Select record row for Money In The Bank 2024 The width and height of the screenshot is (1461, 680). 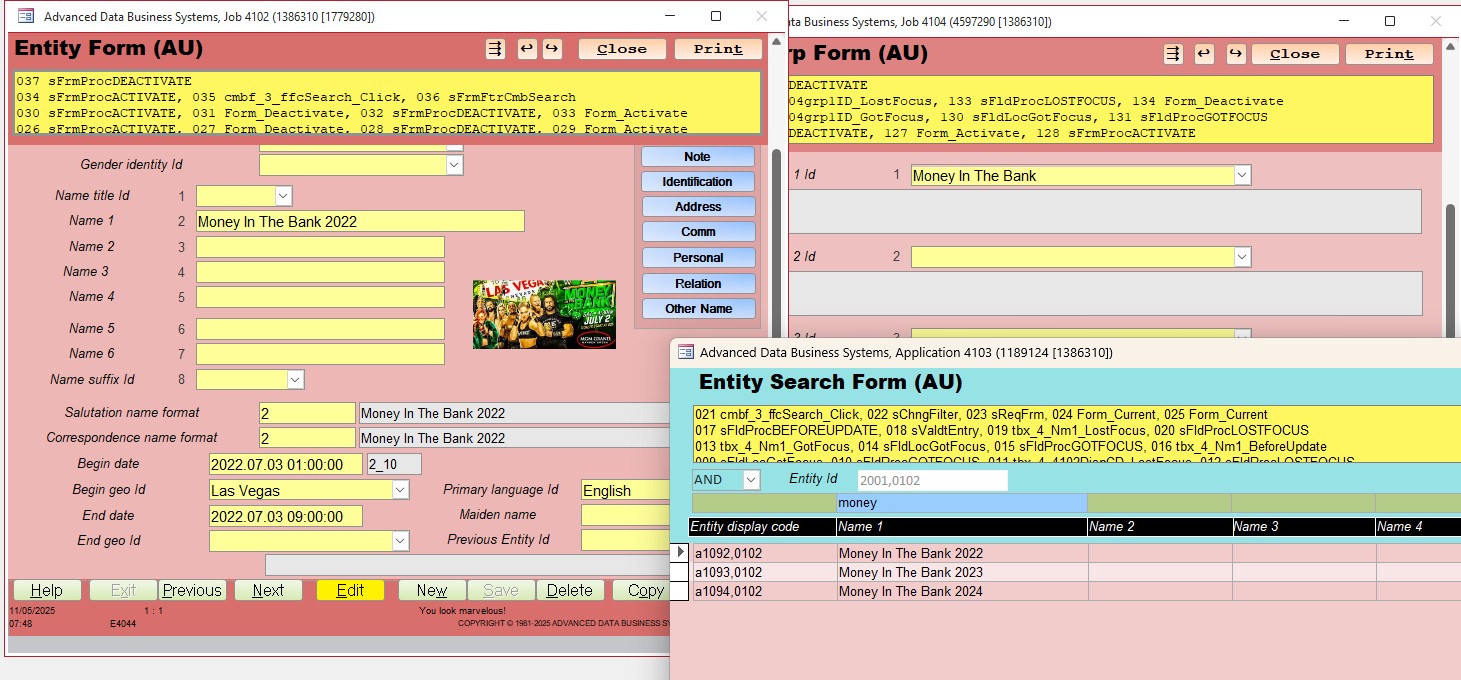click(679, 591)
